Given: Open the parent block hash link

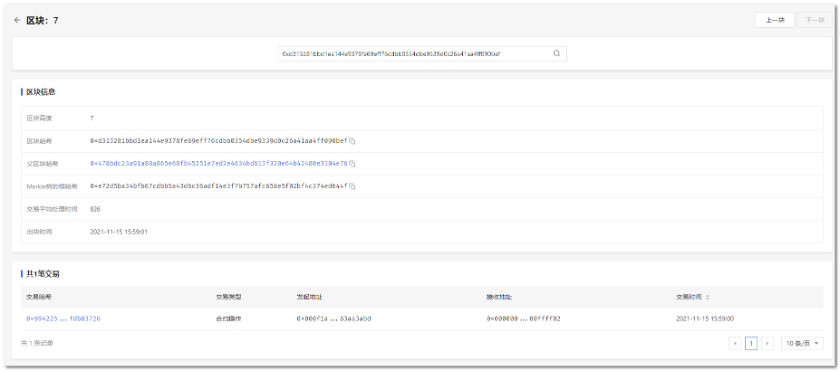Looking at the screenshot, I should (x=219, y=163).
